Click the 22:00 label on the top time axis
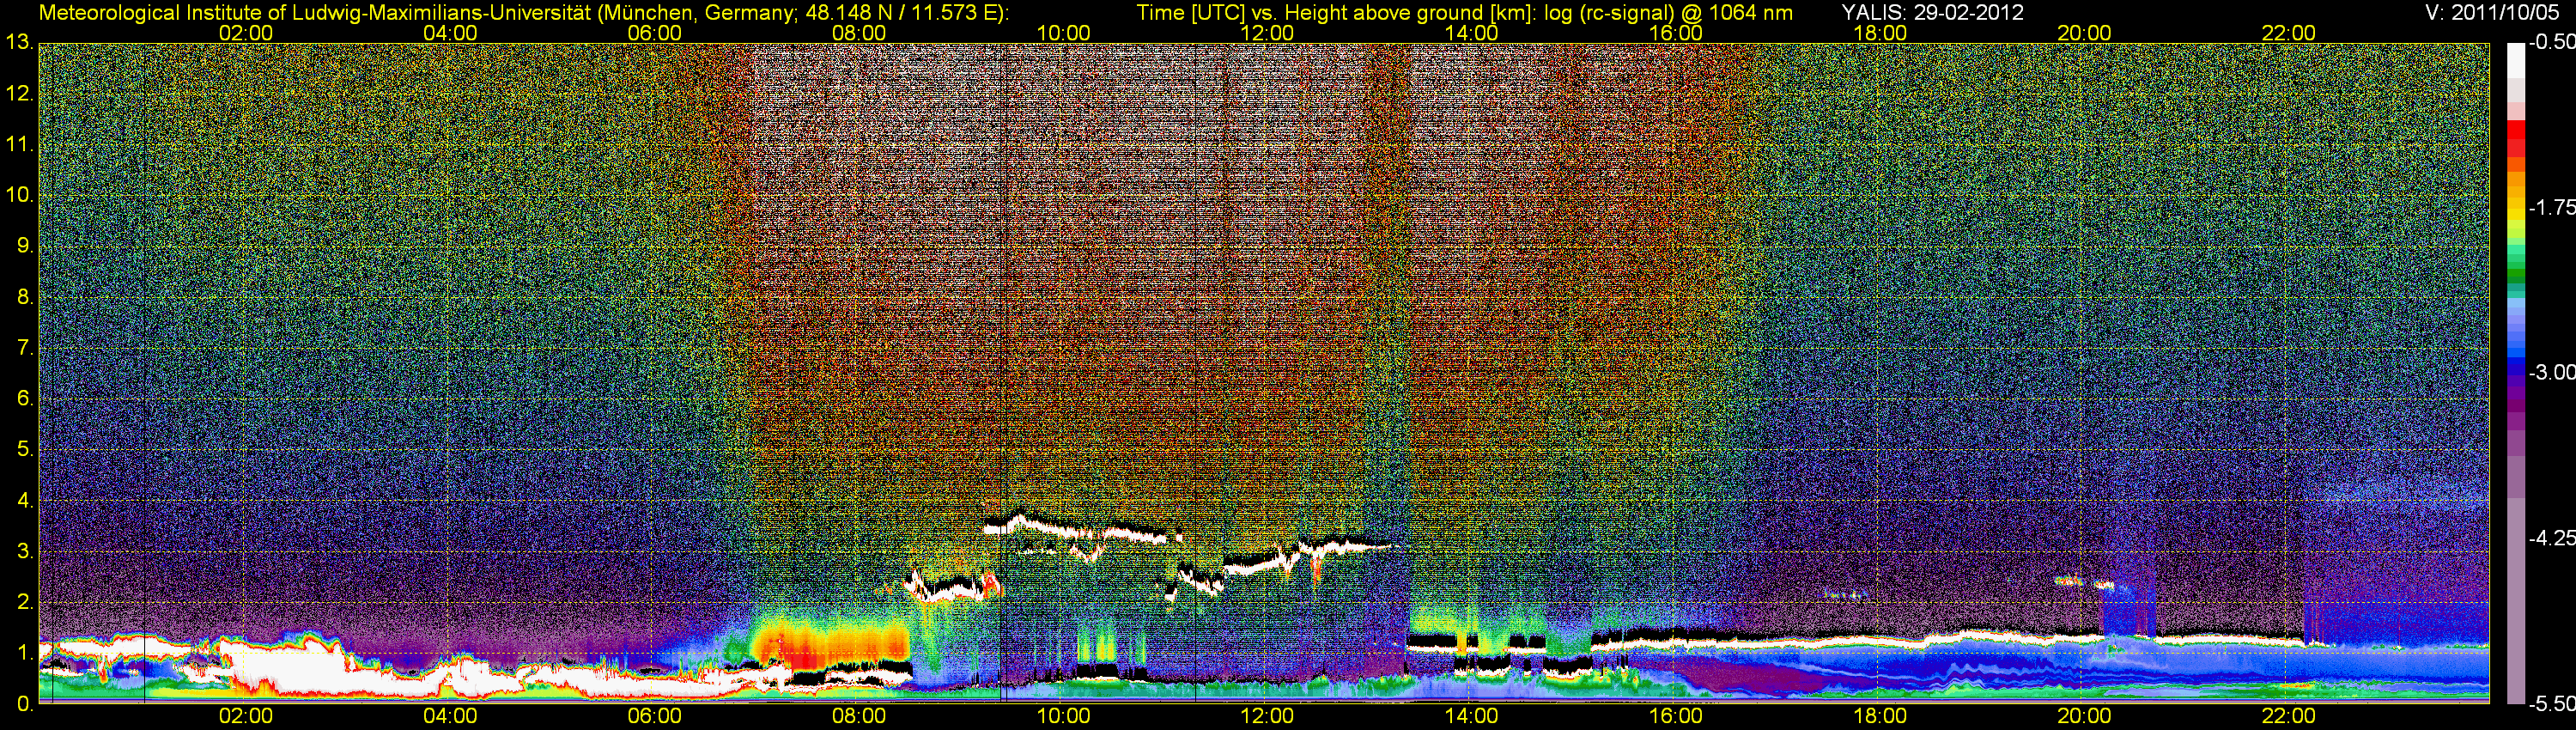 [x=2288, y=33]
